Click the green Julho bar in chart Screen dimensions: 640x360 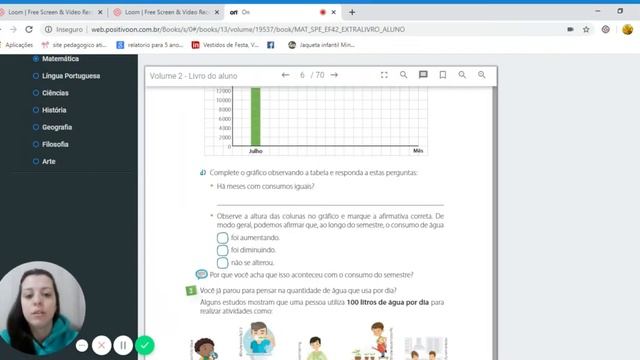256,116
